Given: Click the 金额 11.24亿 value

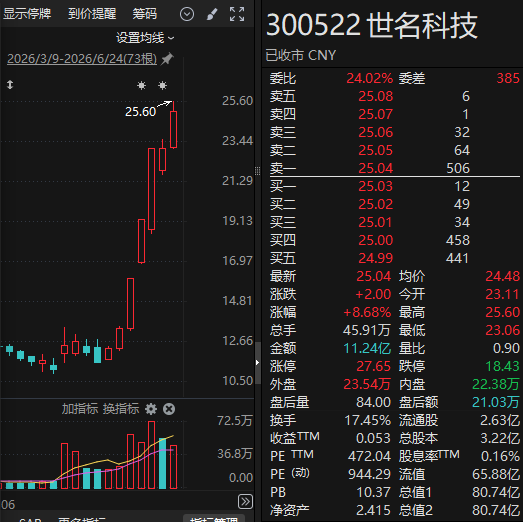Looking at the screenshot, I should 367,348.
